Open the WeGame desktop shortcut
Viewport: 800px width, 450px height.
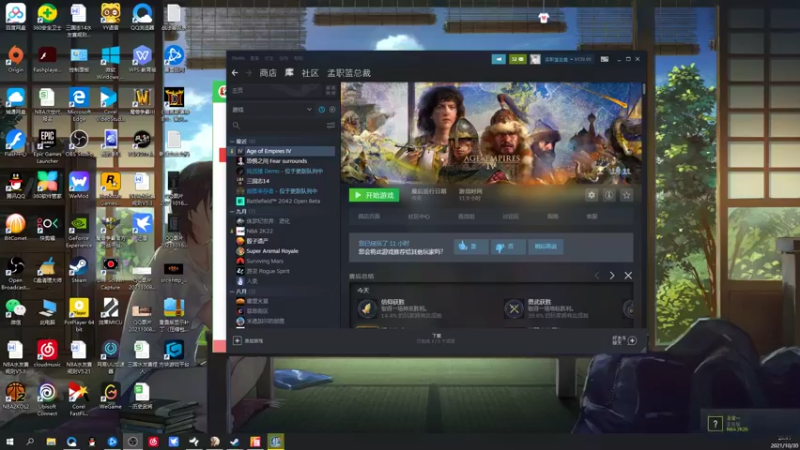(110, 396)
